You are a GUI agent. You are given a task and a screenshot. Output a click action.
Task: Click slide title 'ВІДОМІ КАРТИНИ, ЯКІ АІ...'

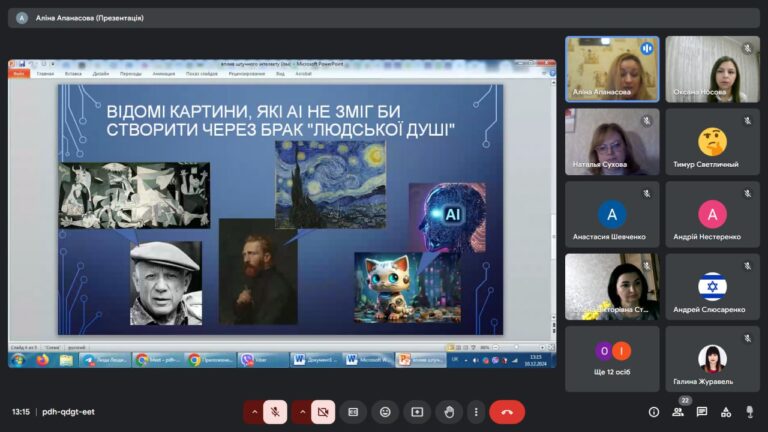click(281, 120)
